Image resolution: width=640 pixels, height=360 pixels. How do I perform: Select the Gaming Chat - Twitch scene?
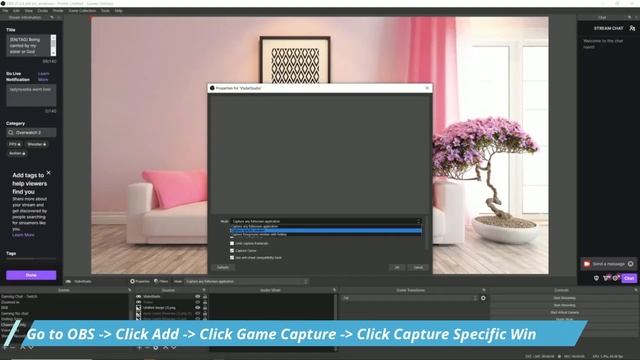tap(19, 296)
